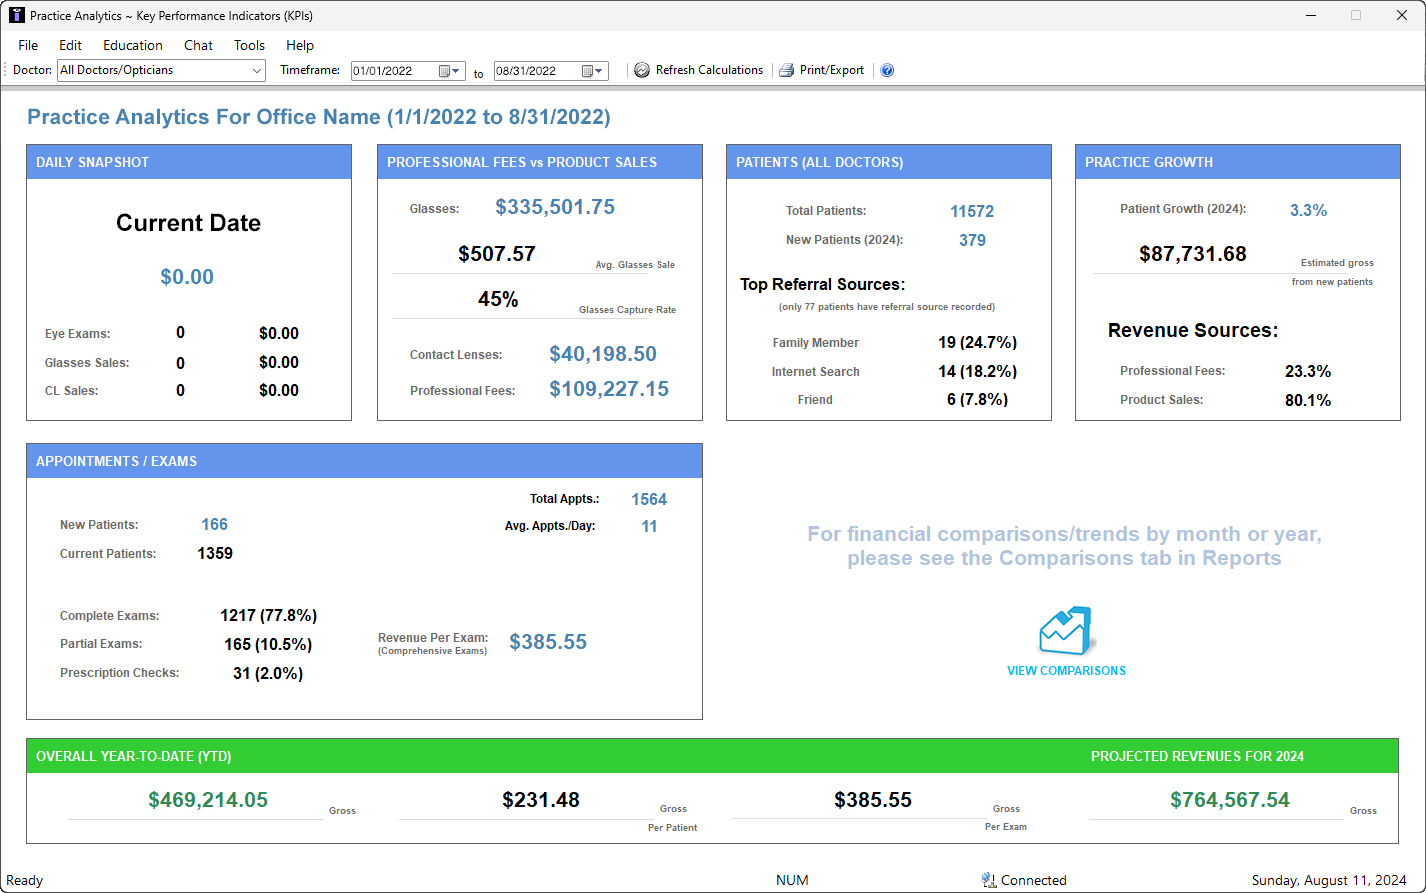Click the Friend 6 (7.8%) value
This screenshot has width=1426, height=893.
click(977, 399)
